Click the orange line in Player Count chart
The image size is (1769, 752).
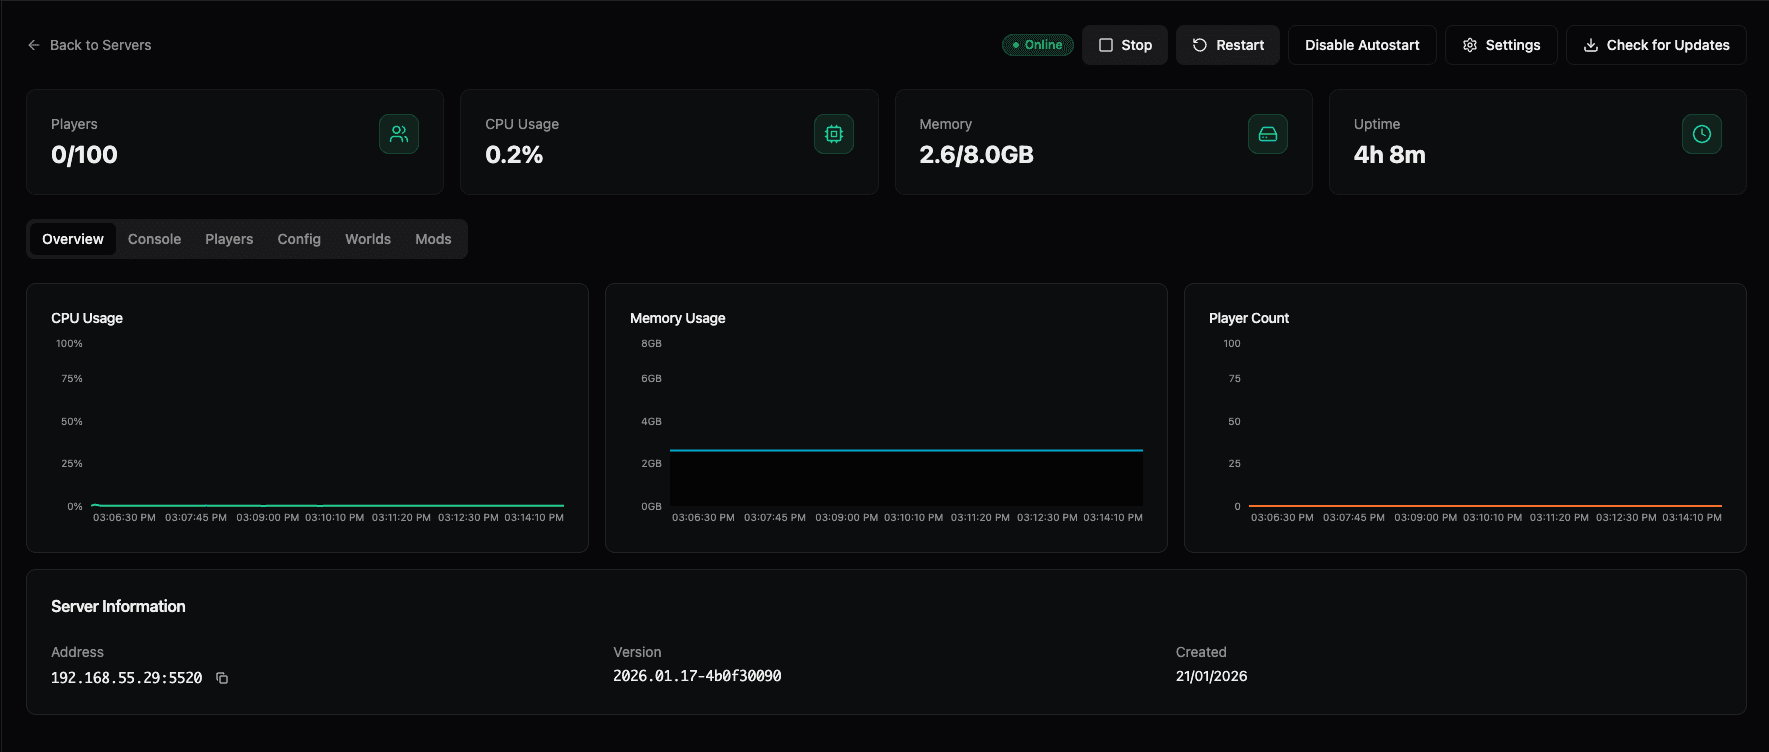coord(1485,506)
